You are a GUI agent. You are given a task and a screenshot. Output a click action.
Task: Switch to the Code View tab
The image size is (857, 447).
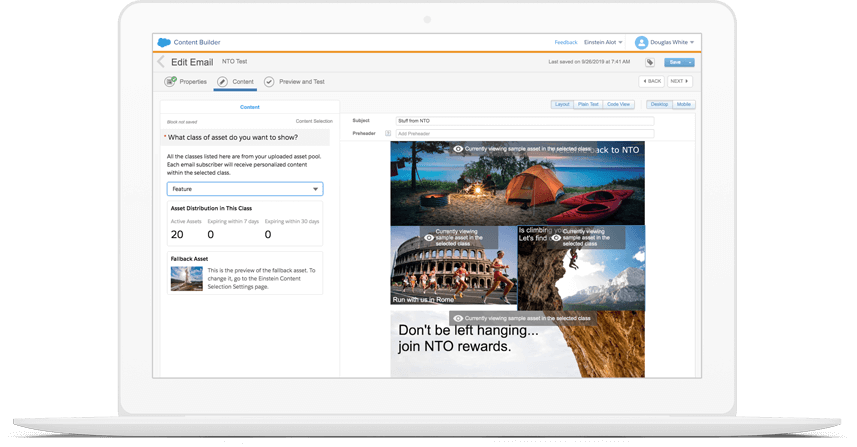(x=619, y=104)
